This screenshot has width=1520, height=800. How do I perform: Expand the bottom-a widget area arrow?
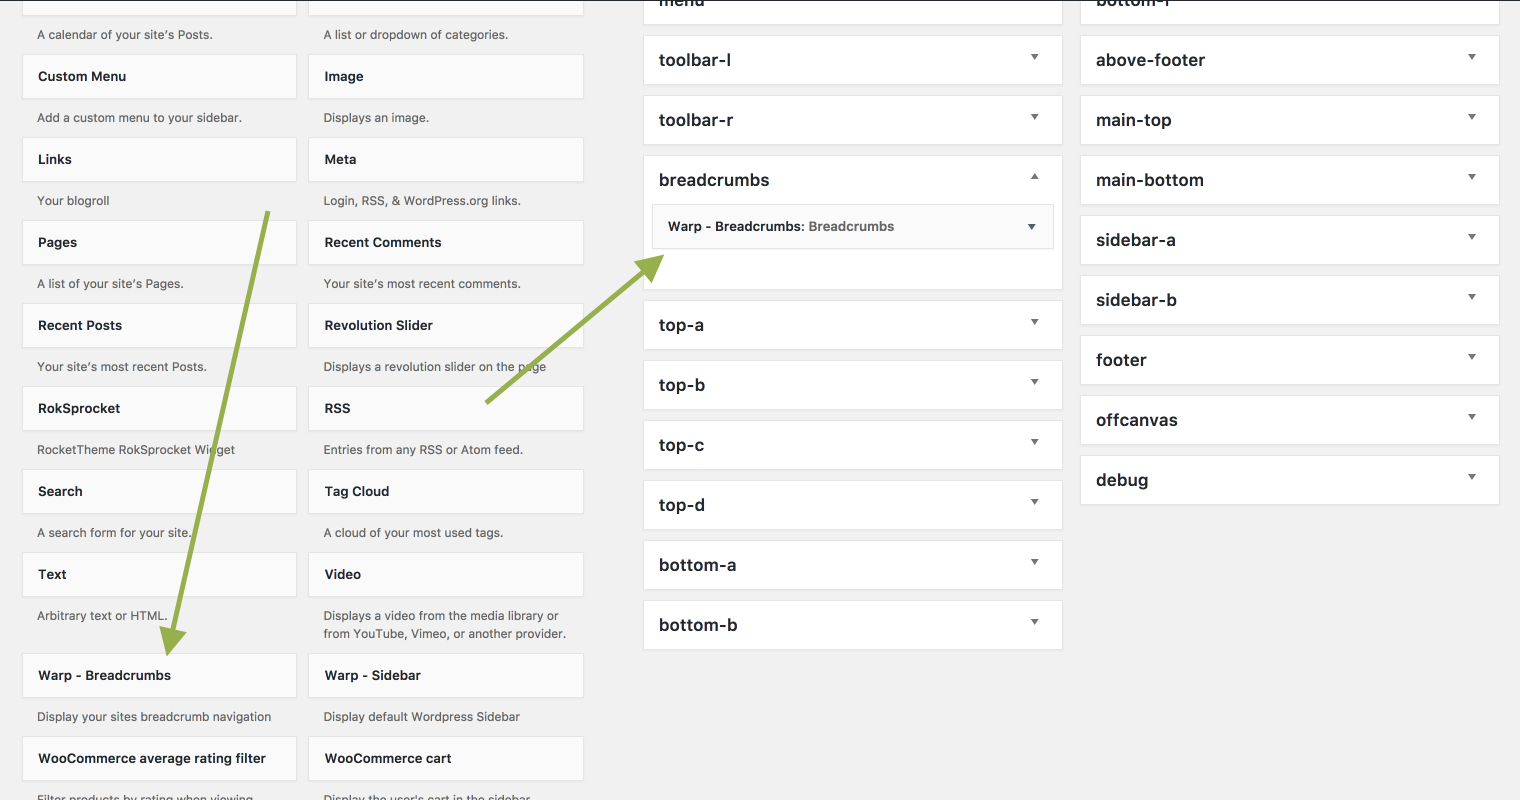coord(1035,562)
